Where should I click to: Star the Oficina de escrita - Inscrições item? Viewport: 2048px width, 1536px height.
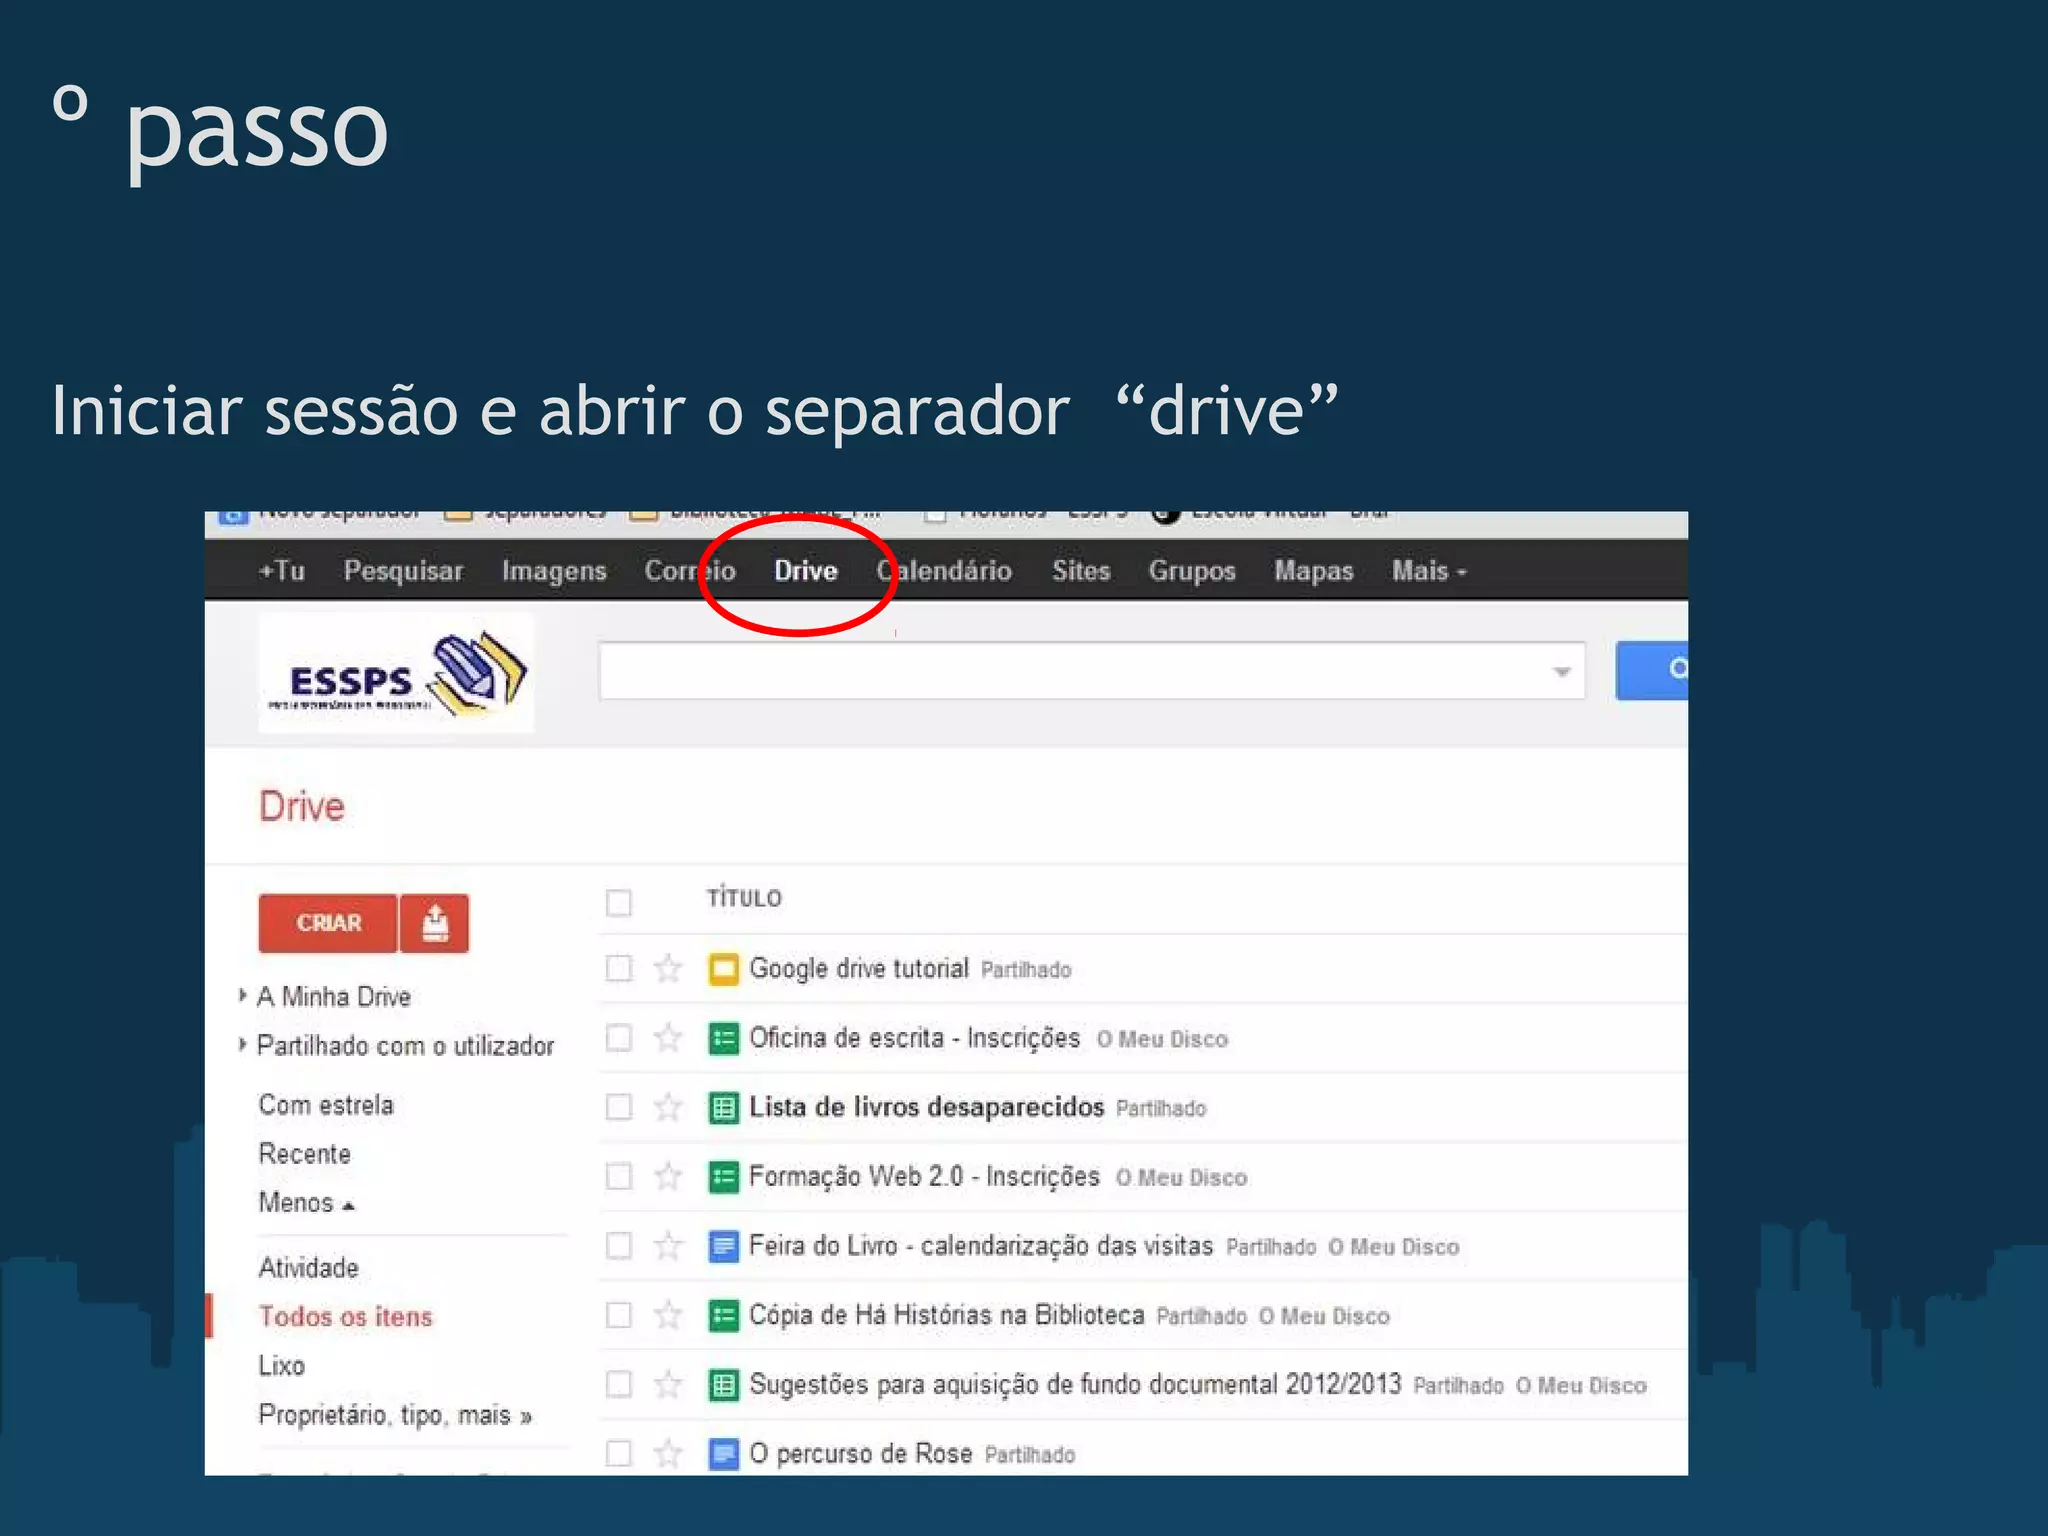pyautogui.click(x=668, y=1038)
